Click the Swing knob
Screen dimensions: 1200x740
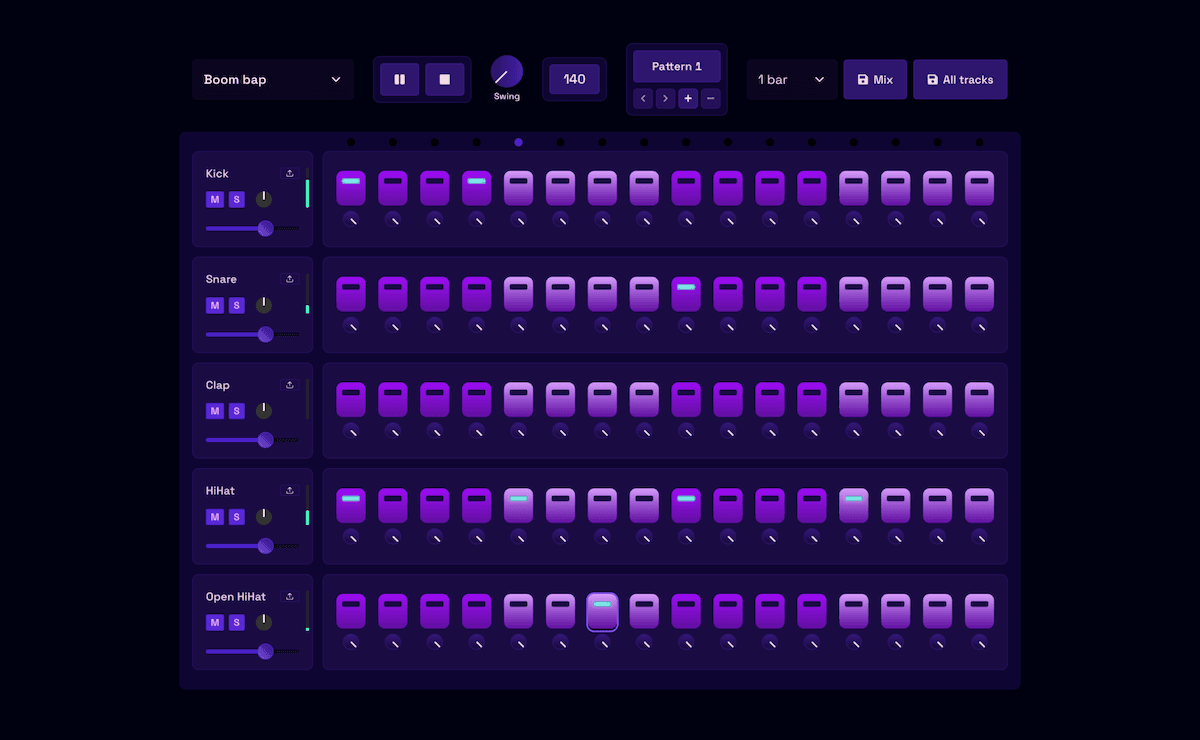pos(507,72)
